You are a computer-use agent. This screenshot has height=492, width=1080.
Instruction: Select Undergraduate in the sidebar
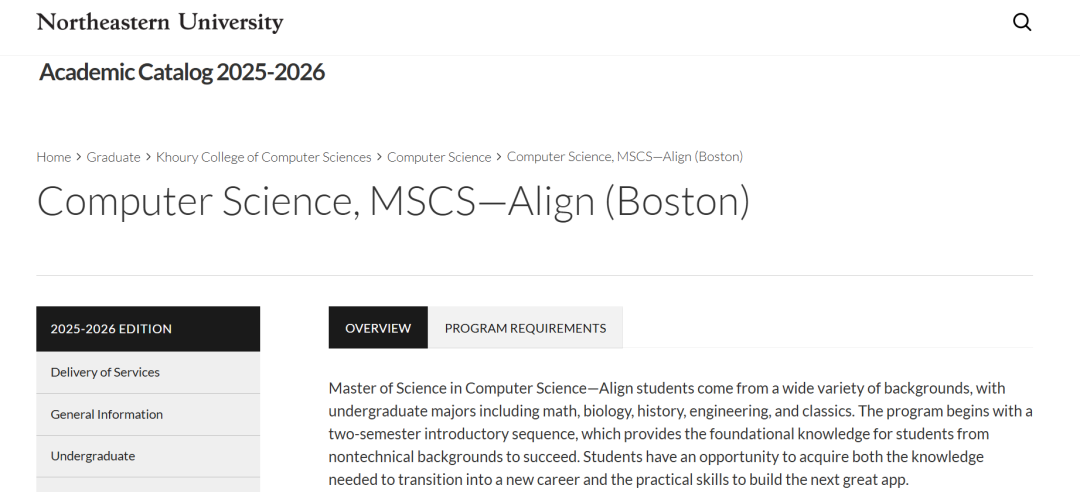click(92, 456)
